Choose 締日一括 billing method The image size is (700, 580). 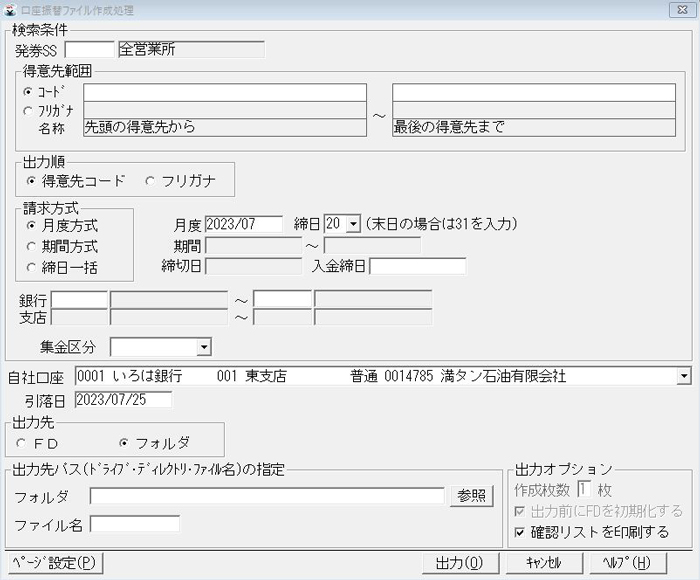(32, 267)
